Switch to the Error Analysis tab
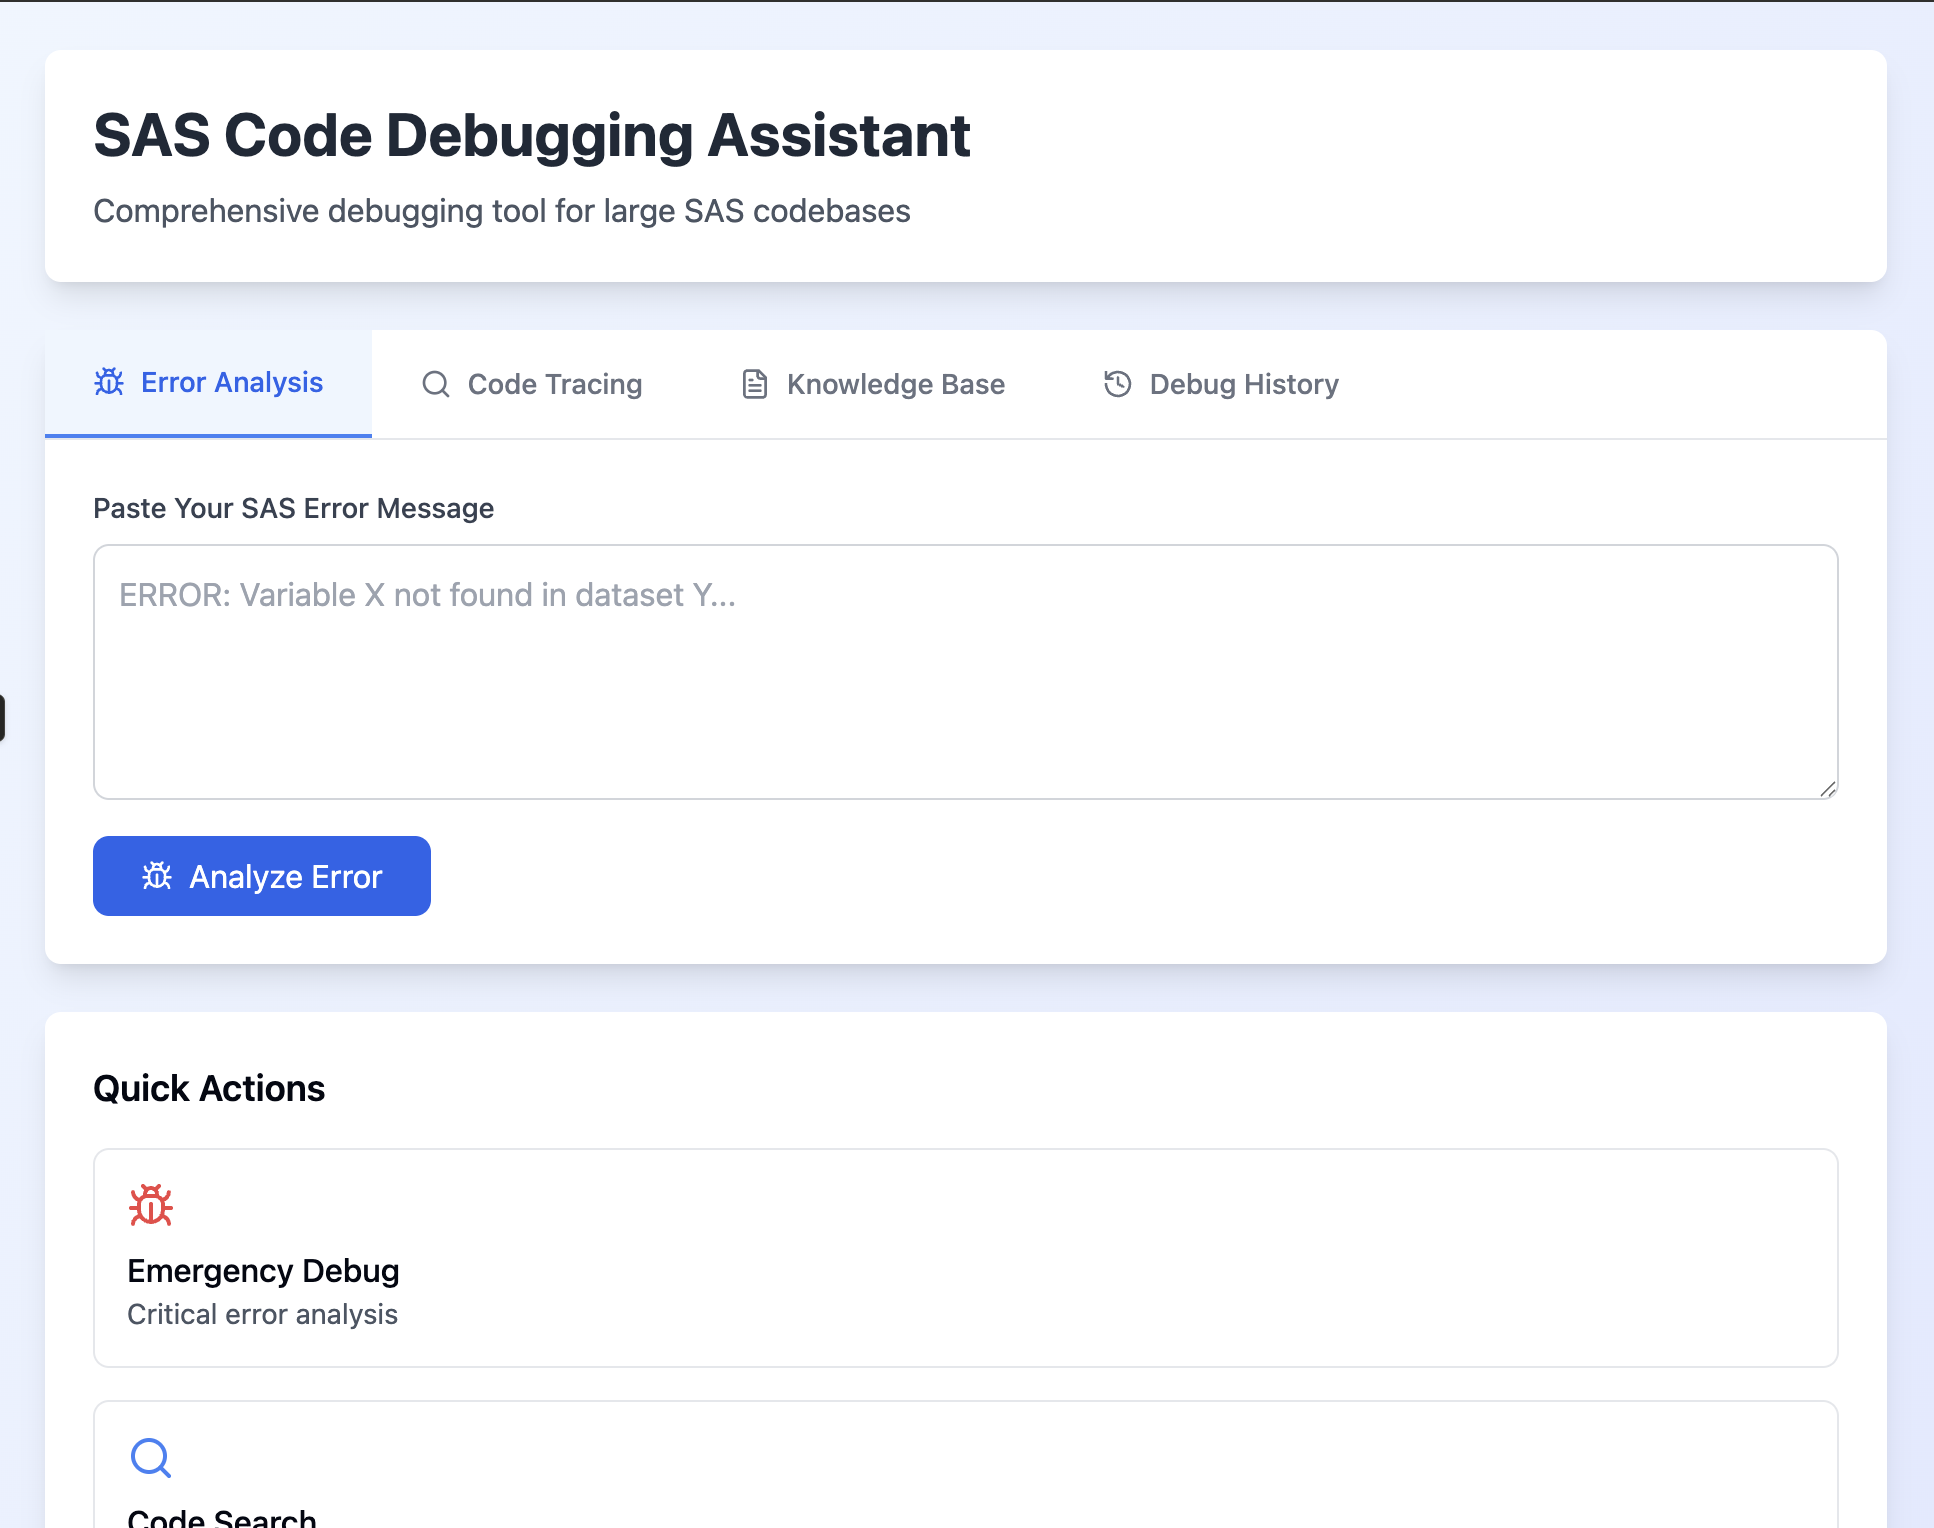1934x1528 pixels. [208, 384]
